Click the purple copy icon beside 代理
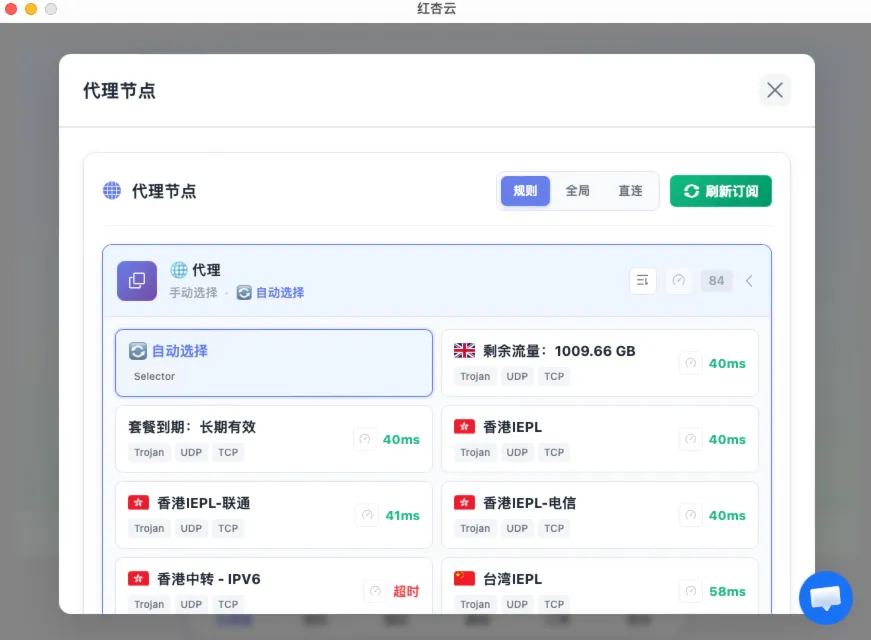This screenshot has height=640, width=871. click(x=137, y=281)
